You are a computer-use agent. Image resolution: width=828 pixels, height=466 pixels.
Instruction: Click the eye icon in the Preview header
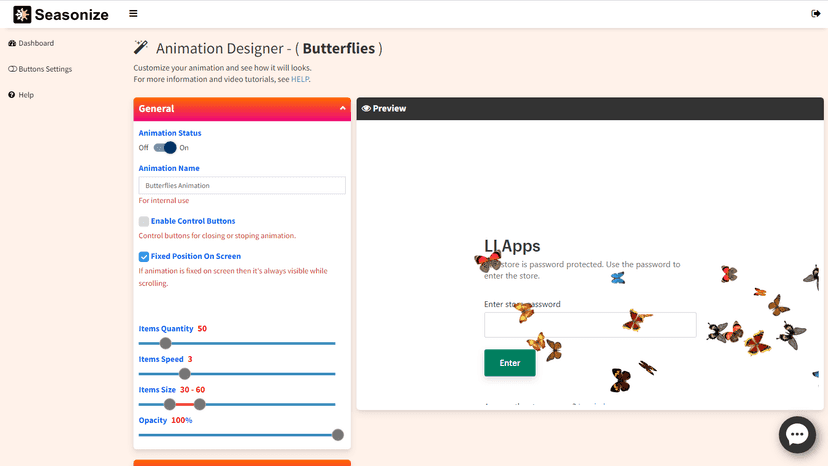(x=366, y=108)
